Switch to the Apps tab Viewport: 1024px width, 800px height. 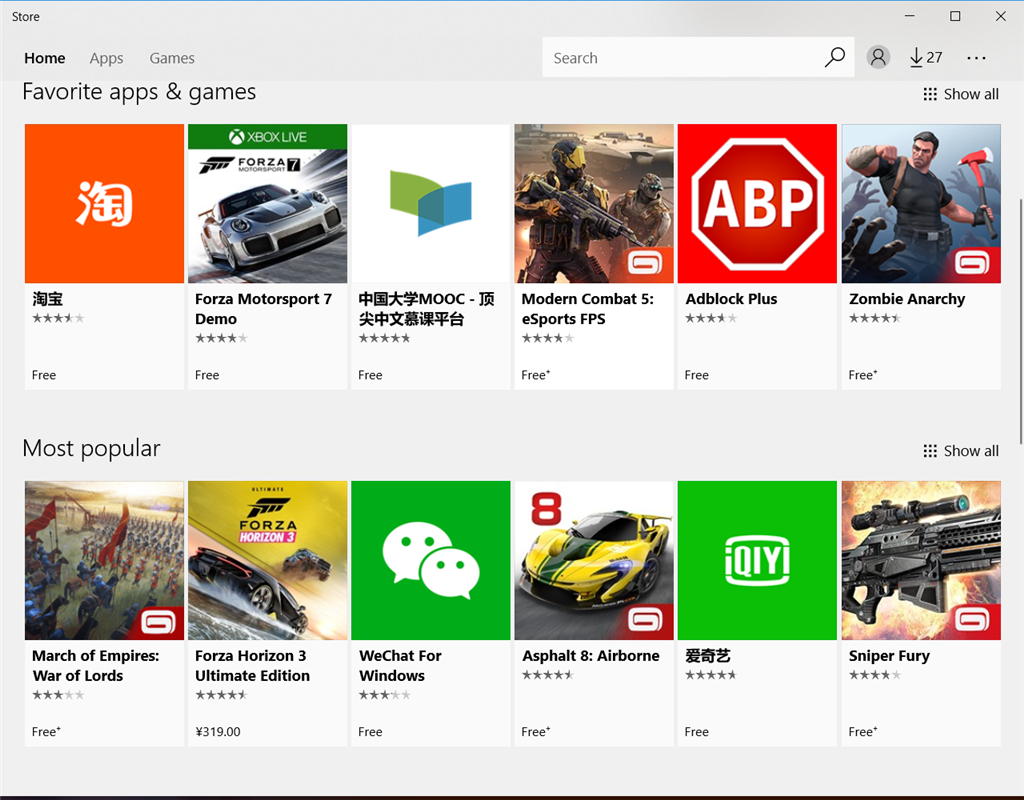[x=106, y=58]
